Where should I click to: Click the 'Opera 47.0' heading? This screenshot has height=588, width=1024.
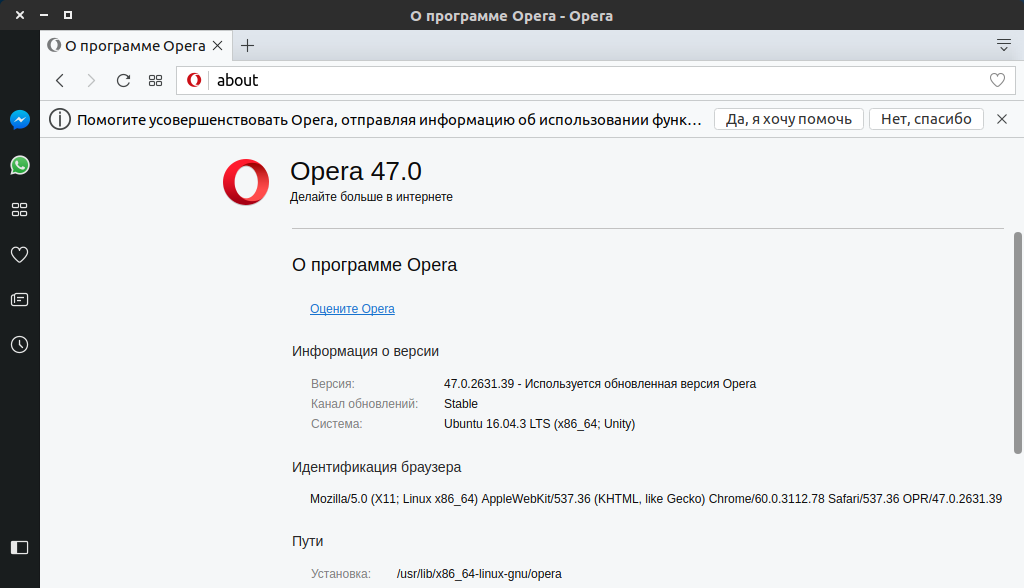[x=356, y=171]
